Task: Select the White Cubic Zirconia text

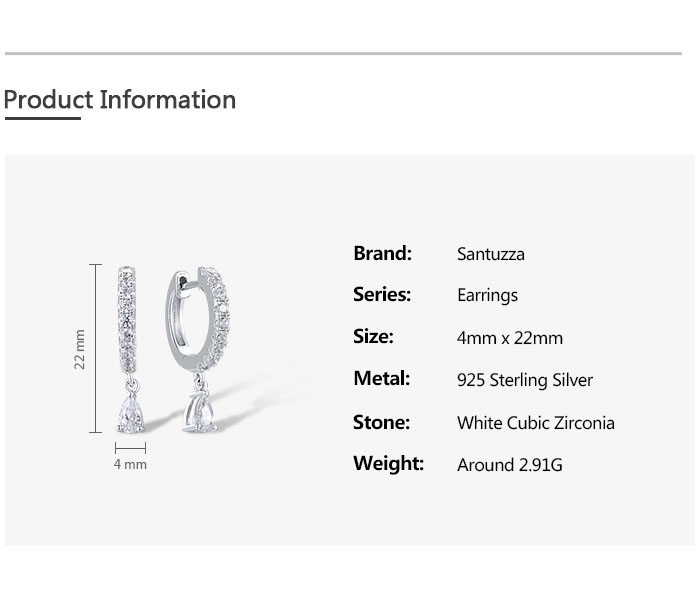Action: click(x=535, y=423)
